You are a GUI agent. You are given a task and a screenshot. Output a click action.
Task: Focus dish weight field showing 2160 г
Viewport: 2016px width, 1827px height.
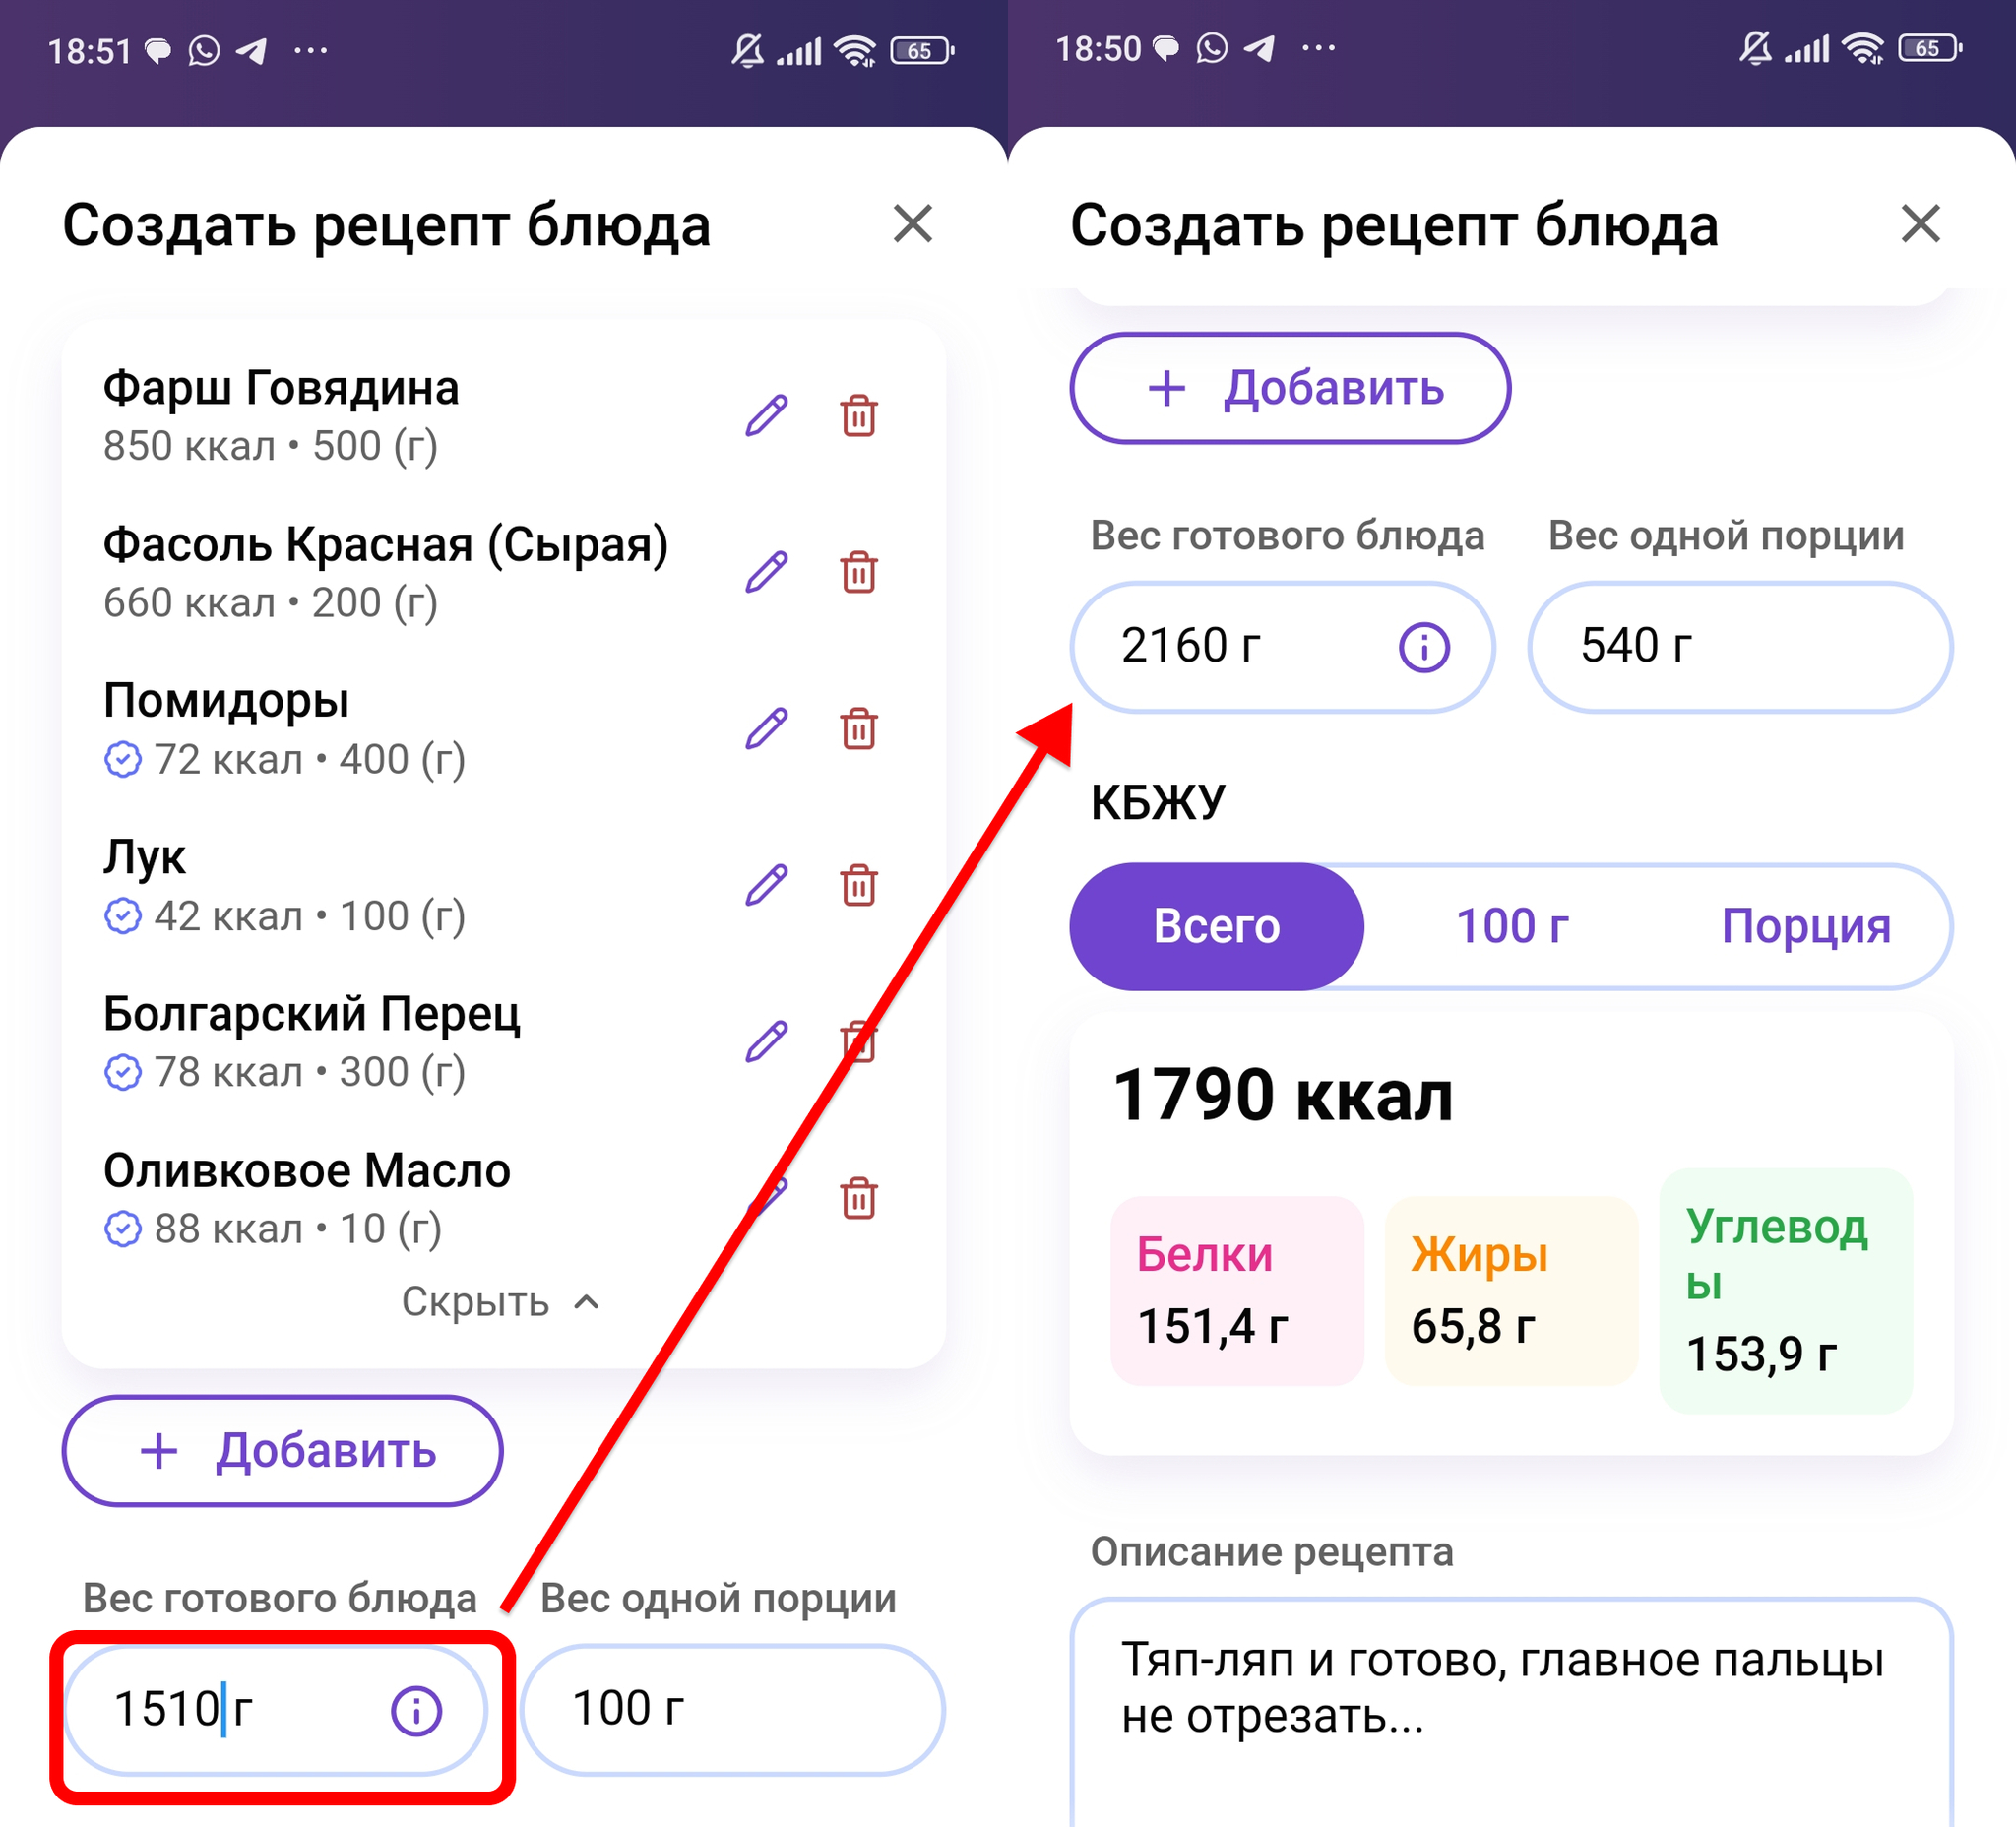[x=1282, y=647]
